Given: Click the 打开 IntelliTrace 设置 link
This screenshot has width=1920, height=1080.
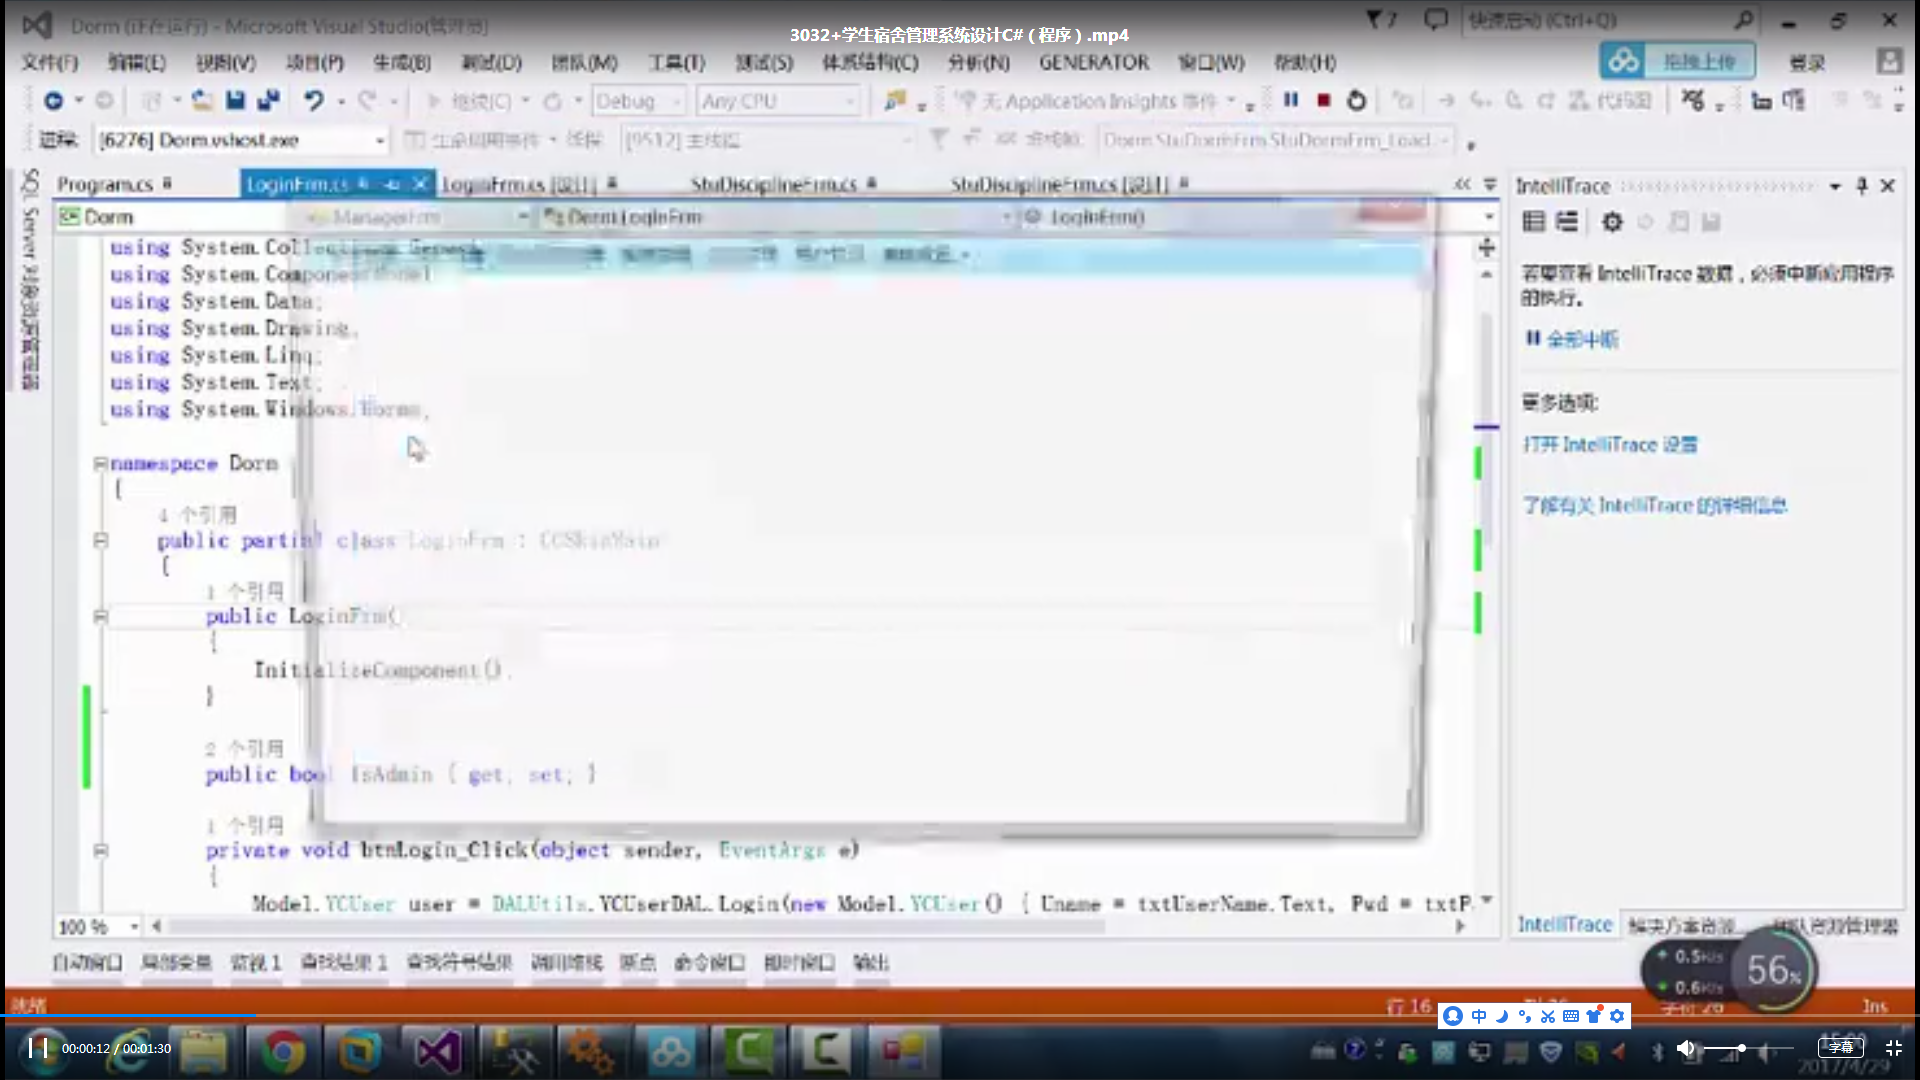Looking at the screenshot, I should [x=1610, y=444].
